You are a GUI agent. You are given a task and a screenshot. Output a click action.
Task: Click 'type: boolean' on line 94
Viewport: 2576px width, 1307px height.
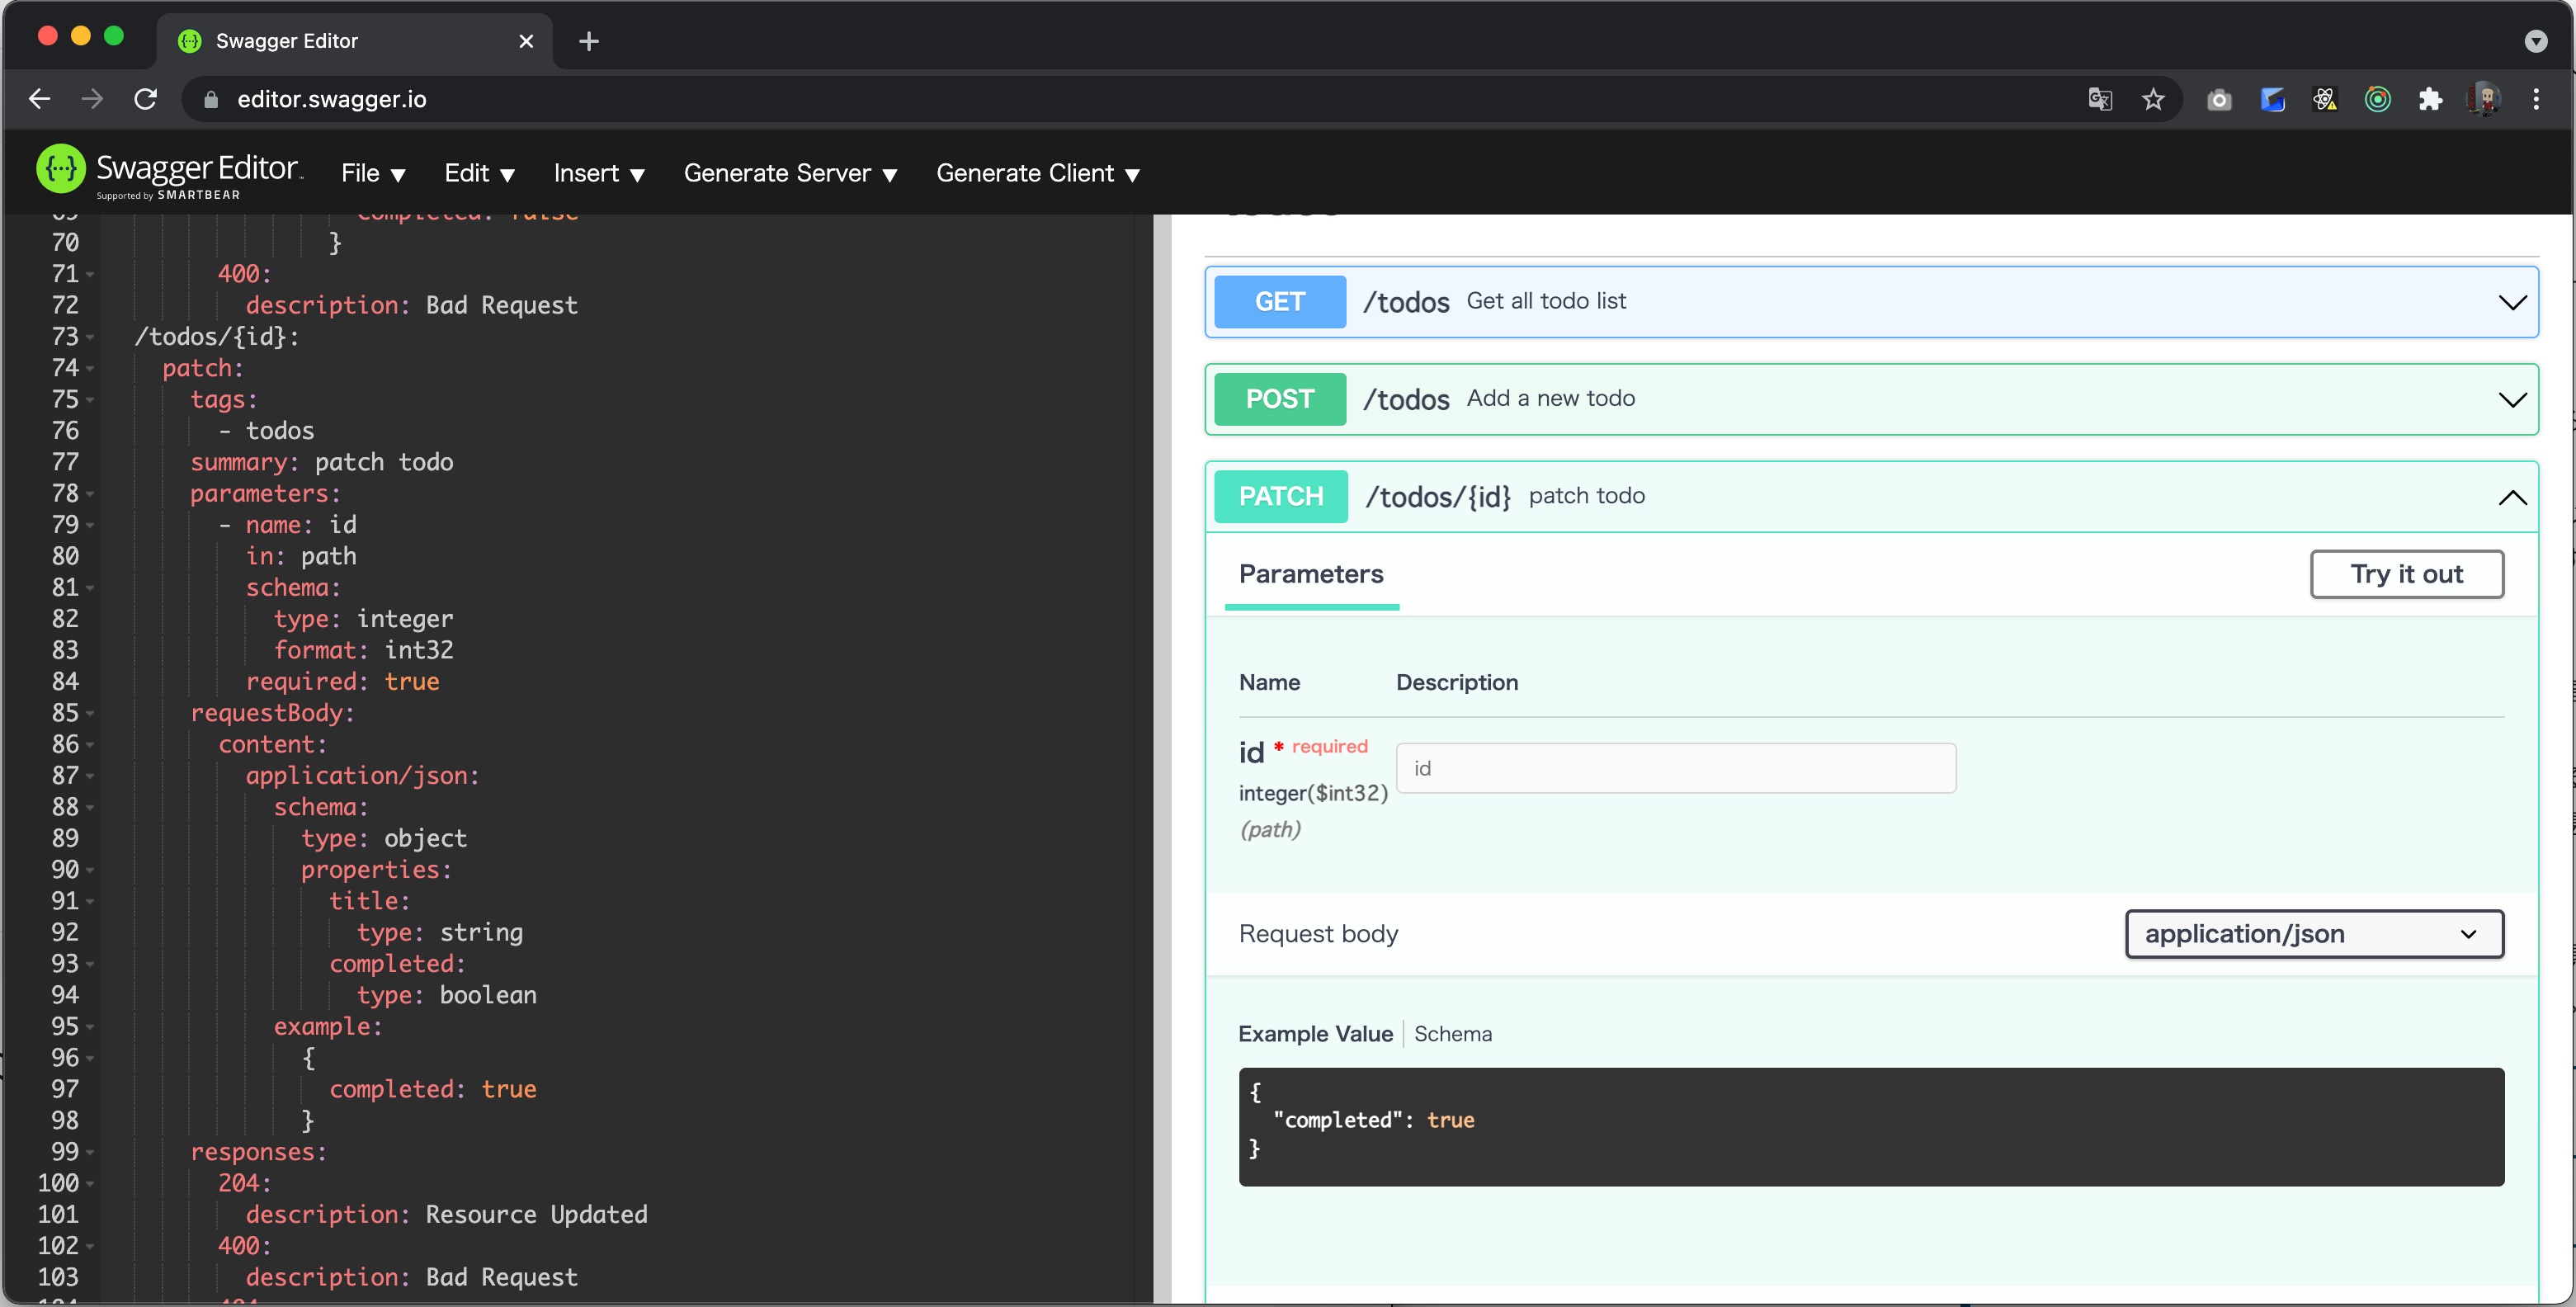coord(447,995)
